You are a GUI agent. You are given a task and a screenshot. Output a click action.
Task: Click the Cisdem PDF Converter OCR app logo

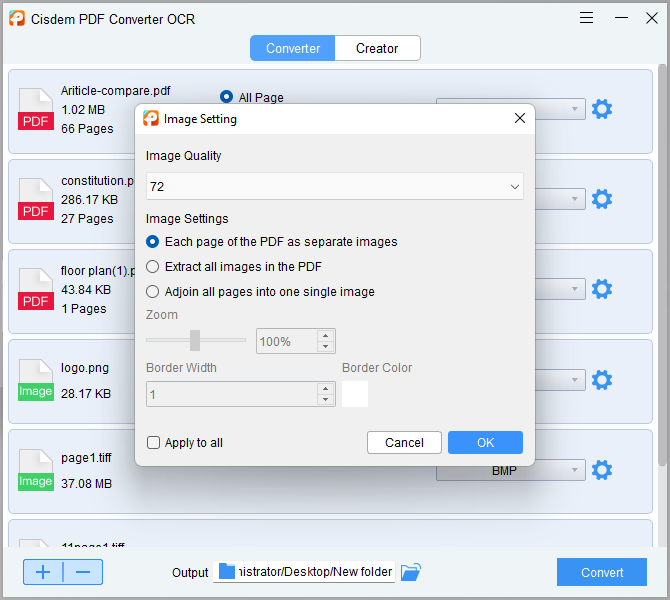(x=17, y=18)
